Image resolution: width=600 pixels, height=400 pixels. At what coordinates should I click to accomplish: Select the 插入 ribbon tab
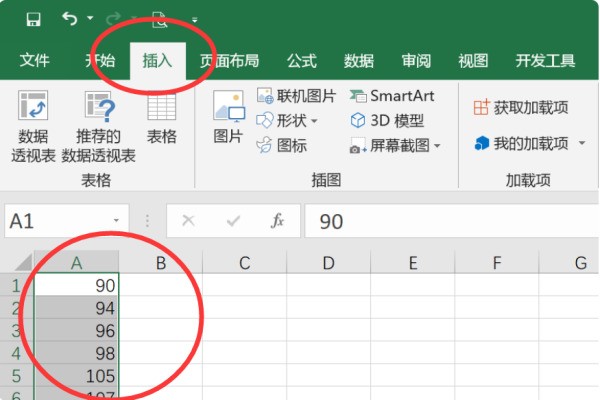pos(158,61)
